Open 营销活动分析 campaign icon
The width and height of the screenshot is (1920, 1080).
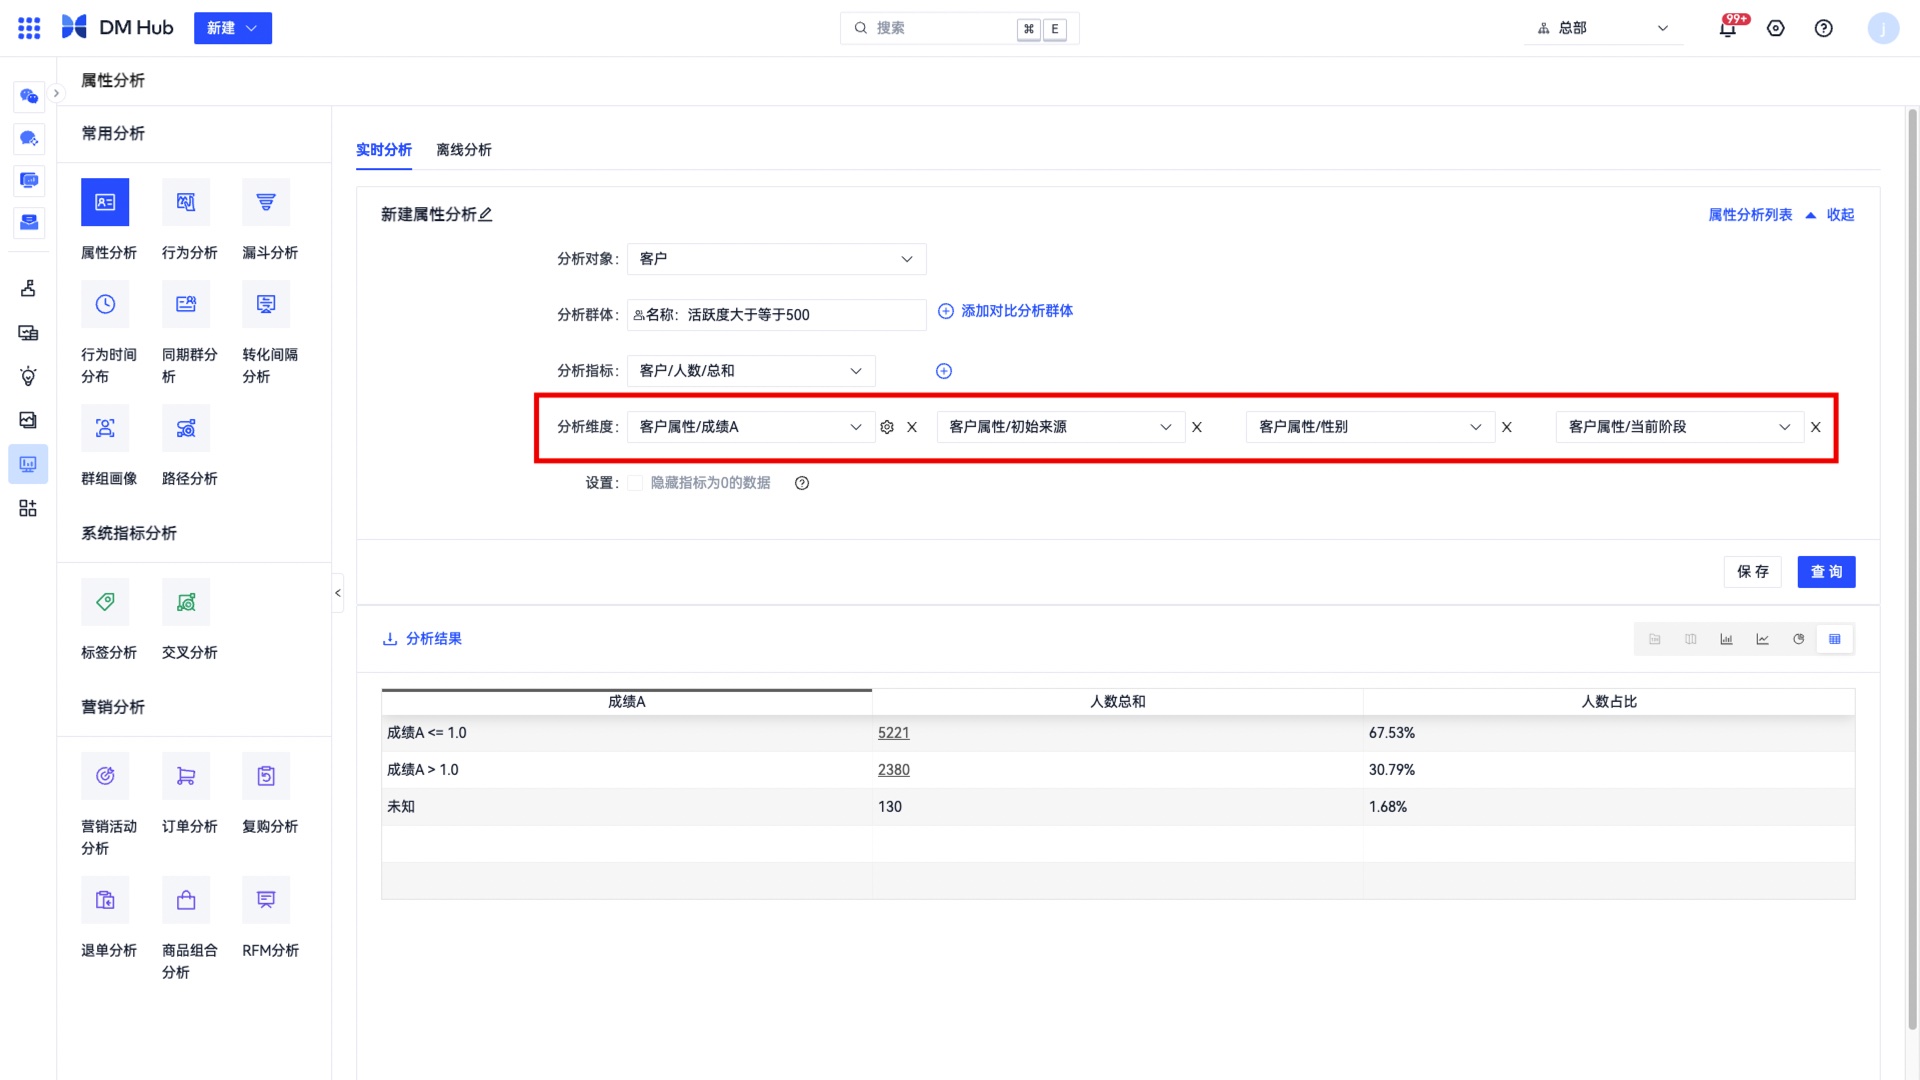click(x=105, y=776)
